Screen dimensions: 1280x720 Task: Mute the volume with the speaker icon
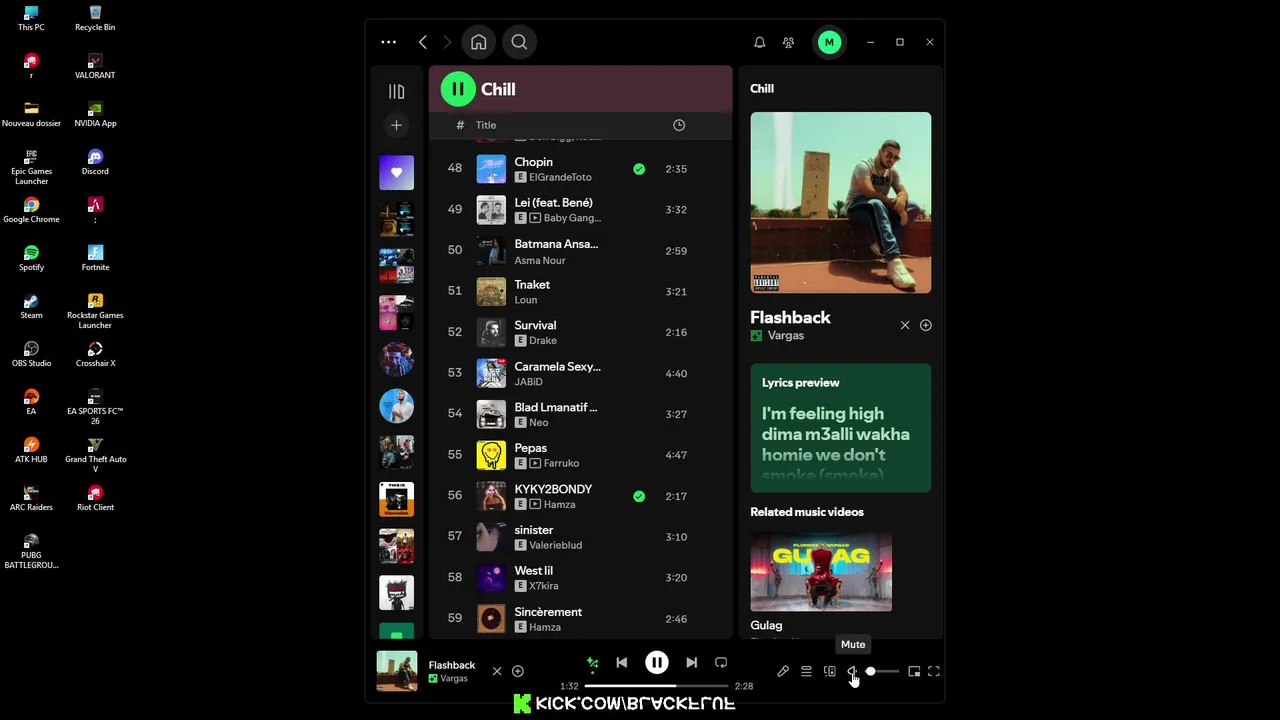pyautogui.click(x=852, y=671)
